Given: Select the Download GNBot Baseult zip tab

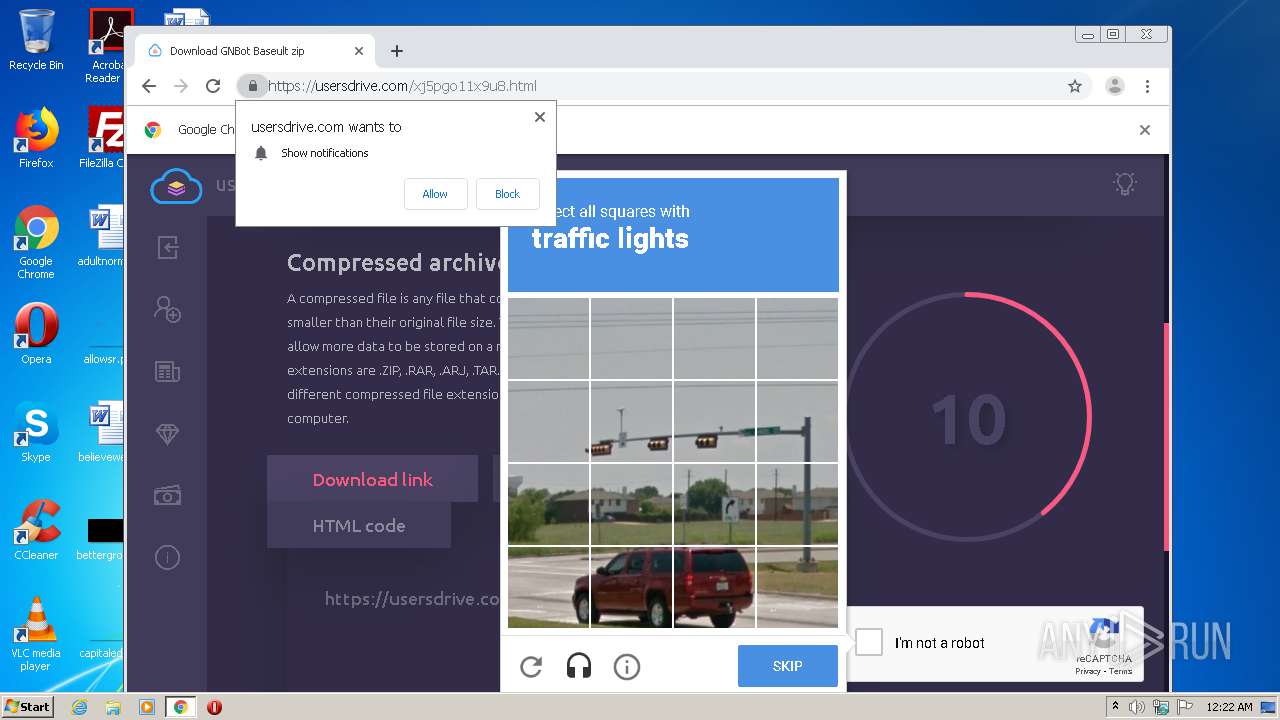Looking at the screenshot, I should click(x=254, y=51).
